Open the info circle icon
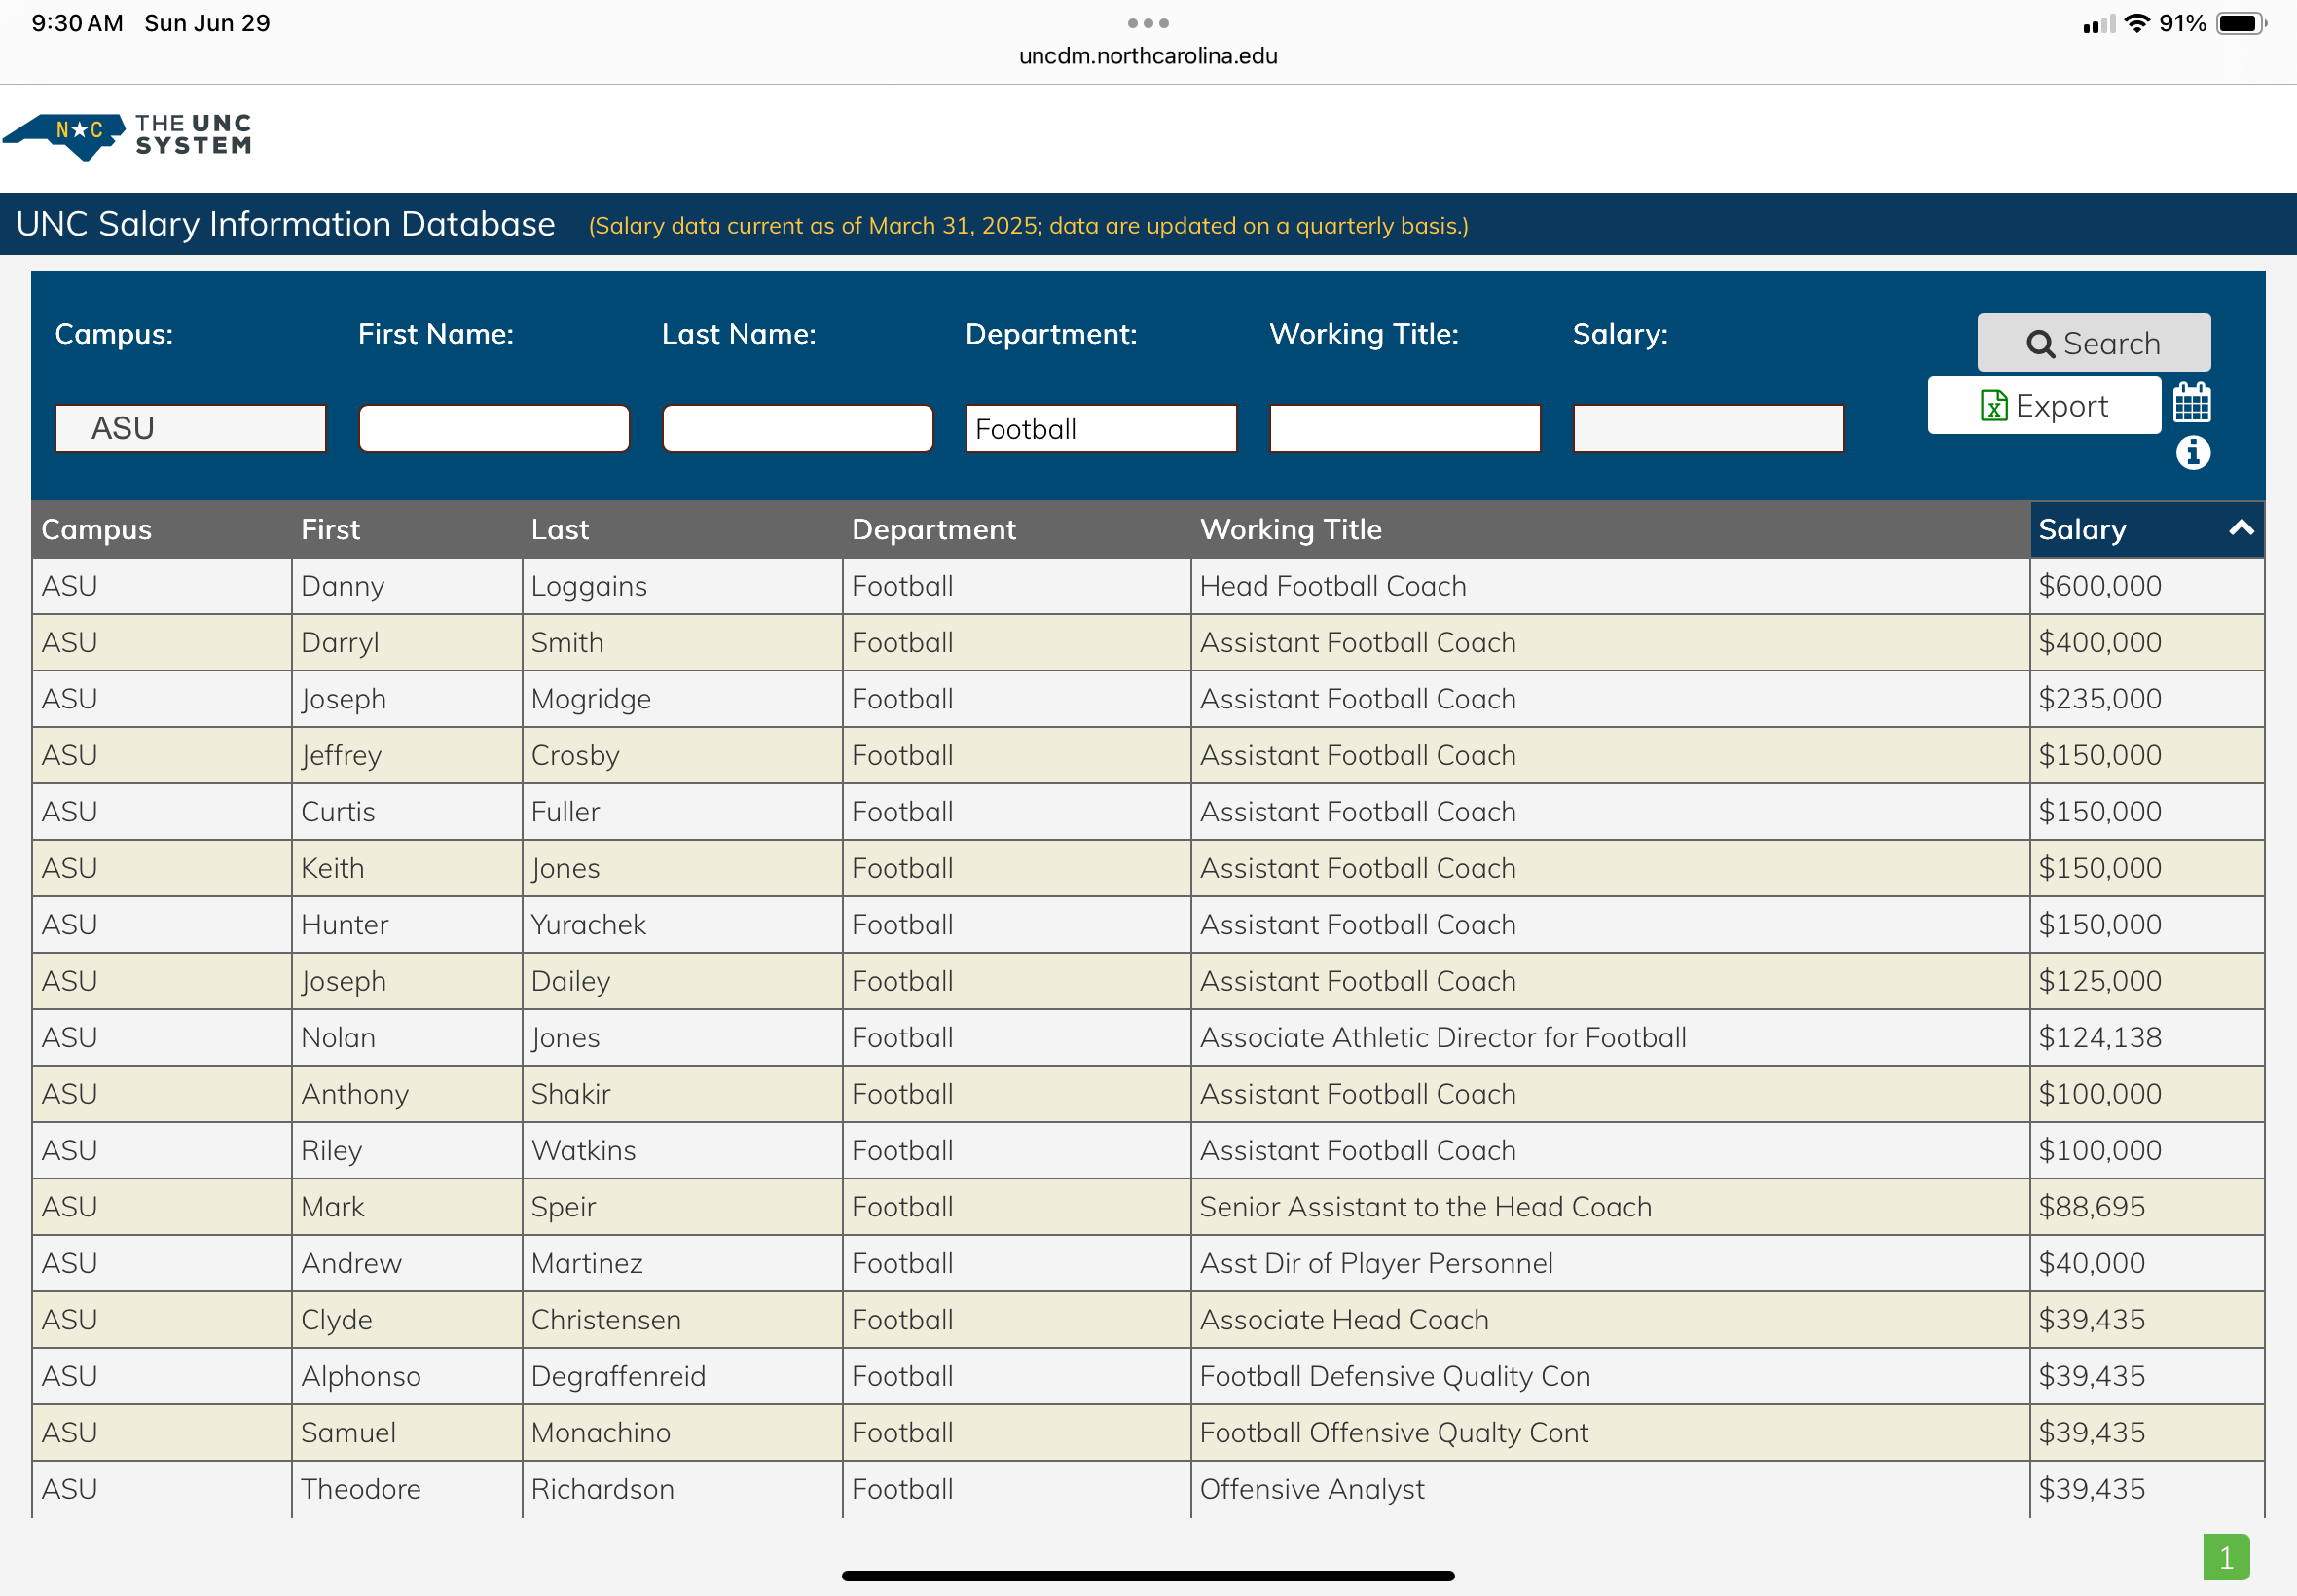Screen dimensions: 2297x1596 [2192, 454]
